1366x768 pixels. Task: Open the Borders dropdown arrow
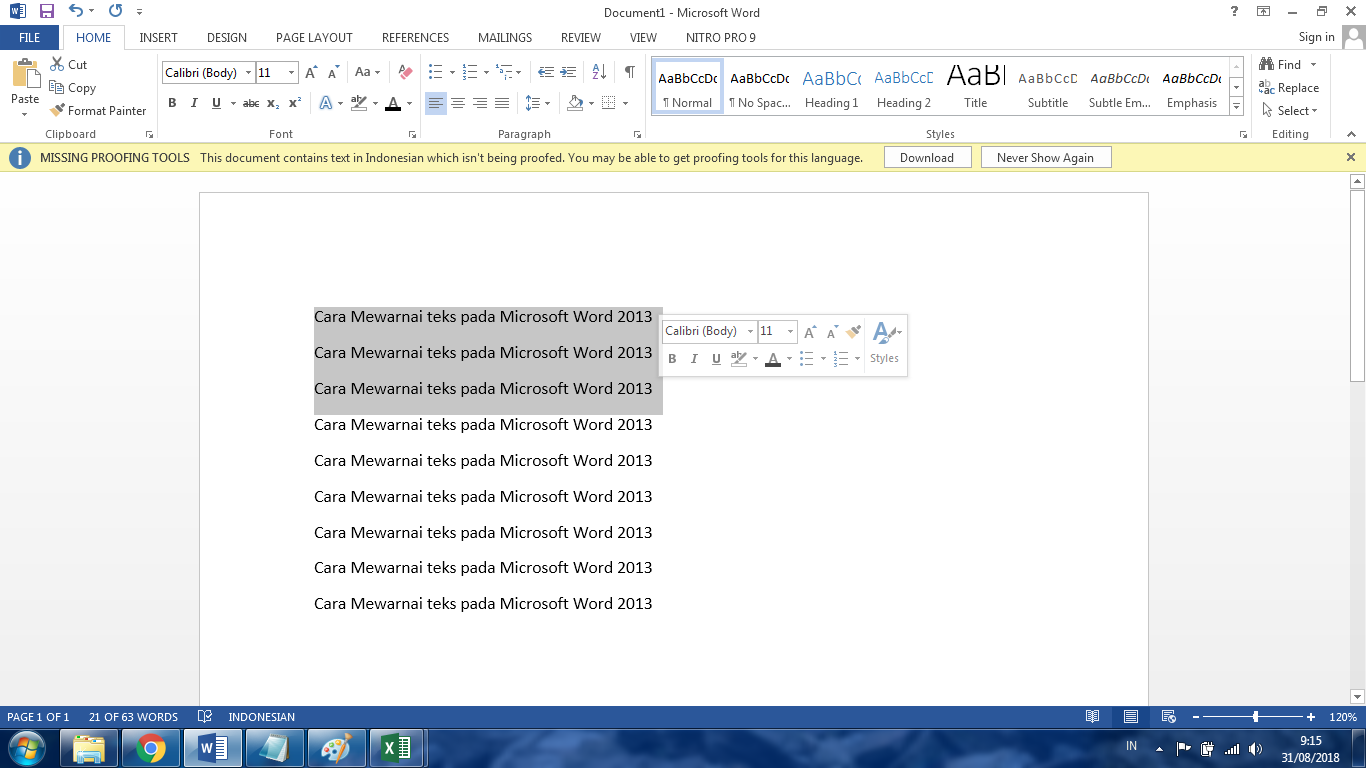point(626,103)
